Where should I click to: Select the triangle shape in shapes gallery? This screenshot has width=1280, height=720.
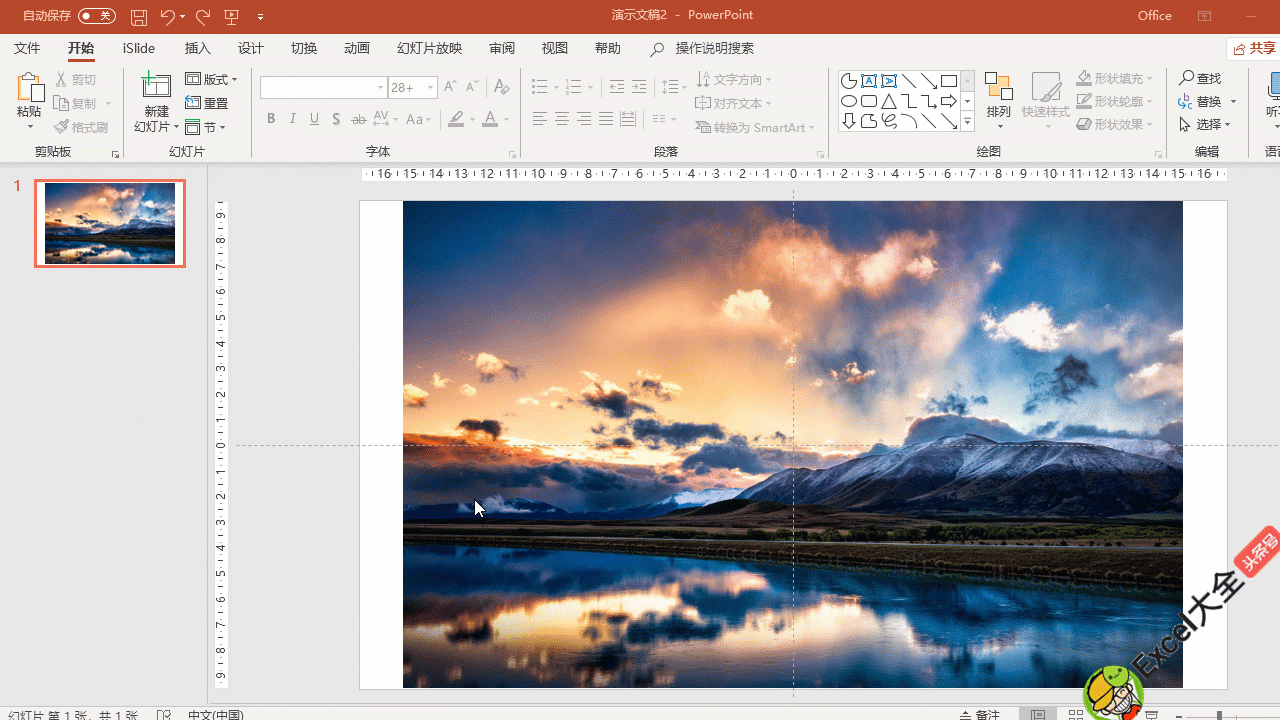888,101
